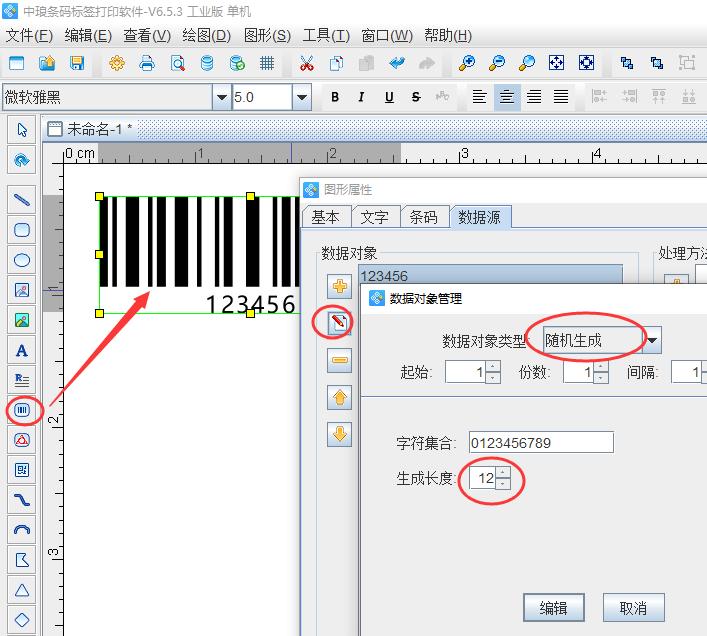Screen dimensions: 707x636
Task: Add a data object with plus icon
Action: coord(339,286)
